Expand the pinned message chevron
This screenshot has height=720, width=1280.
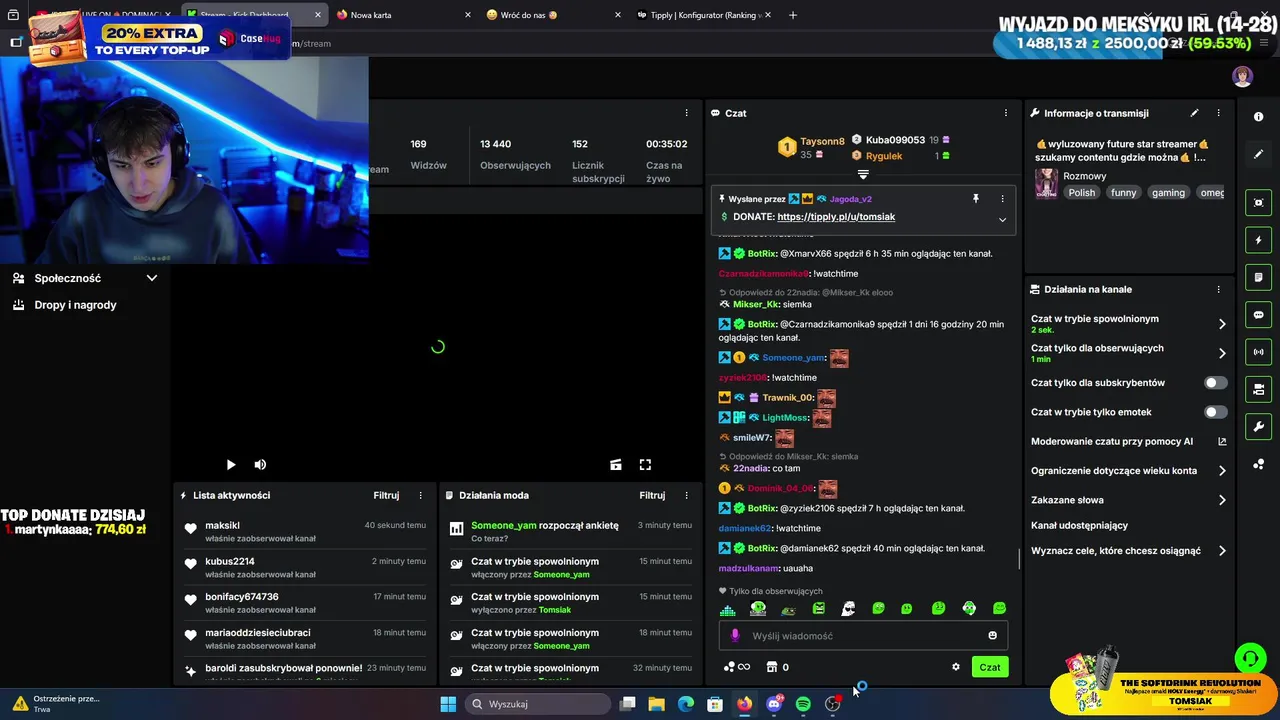pyautogui.click(x=1002, y=219)
